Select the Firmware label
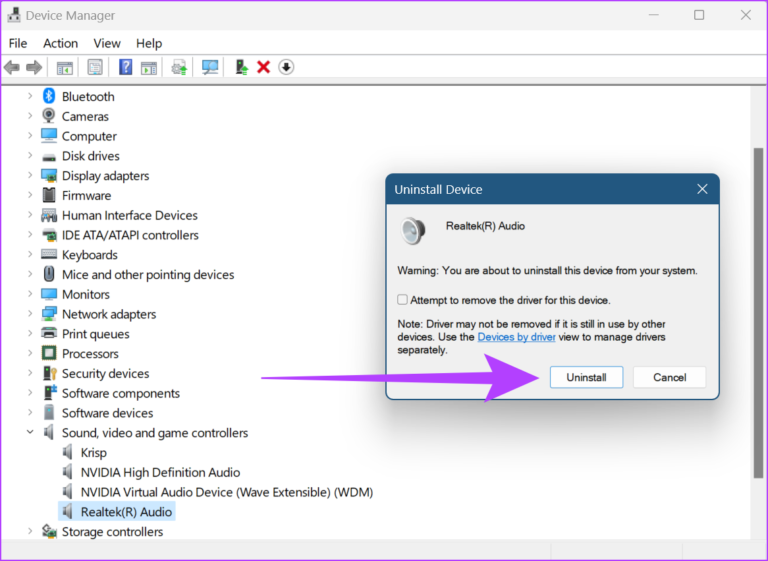 [86, 195]
